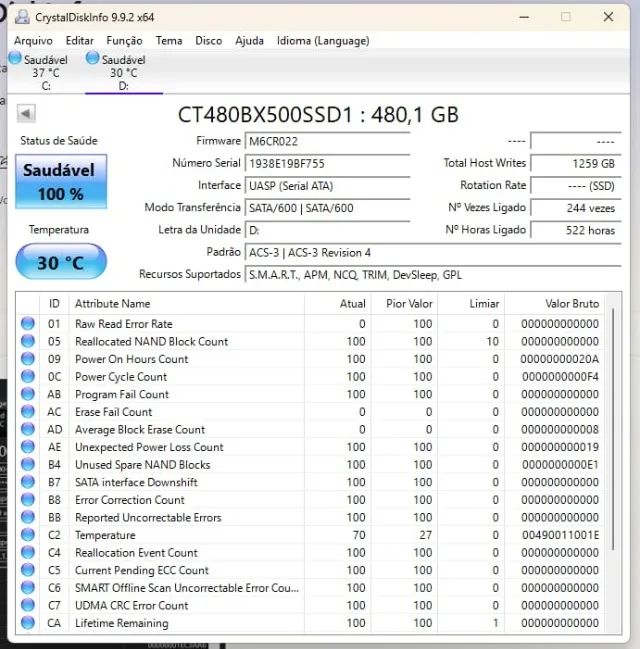Screen dimensions: 640x649
Task: Click the status orb for Unexpected Power Loss Count
Action: [28, 447]
